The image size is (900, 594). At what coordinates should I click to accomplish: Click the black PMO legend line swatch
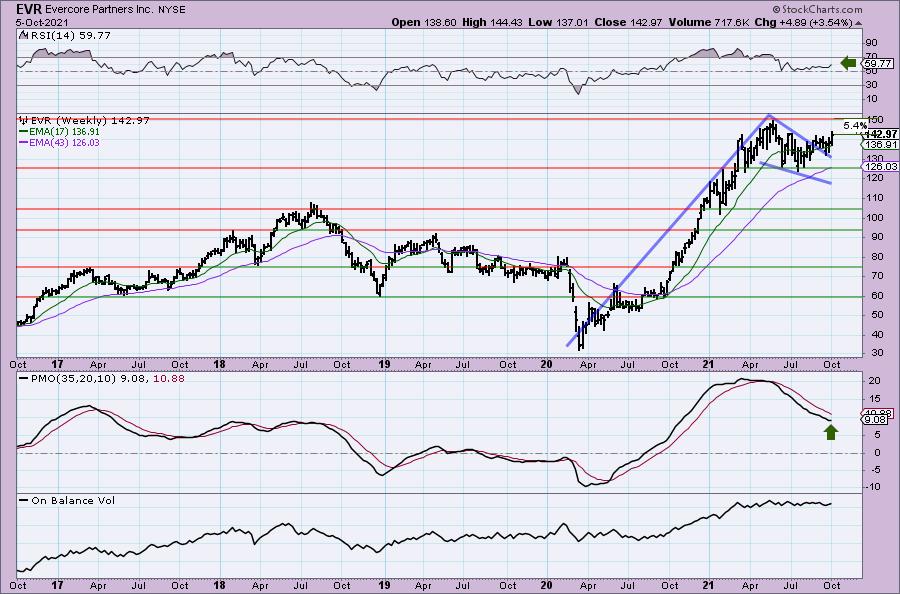(24, 379)
